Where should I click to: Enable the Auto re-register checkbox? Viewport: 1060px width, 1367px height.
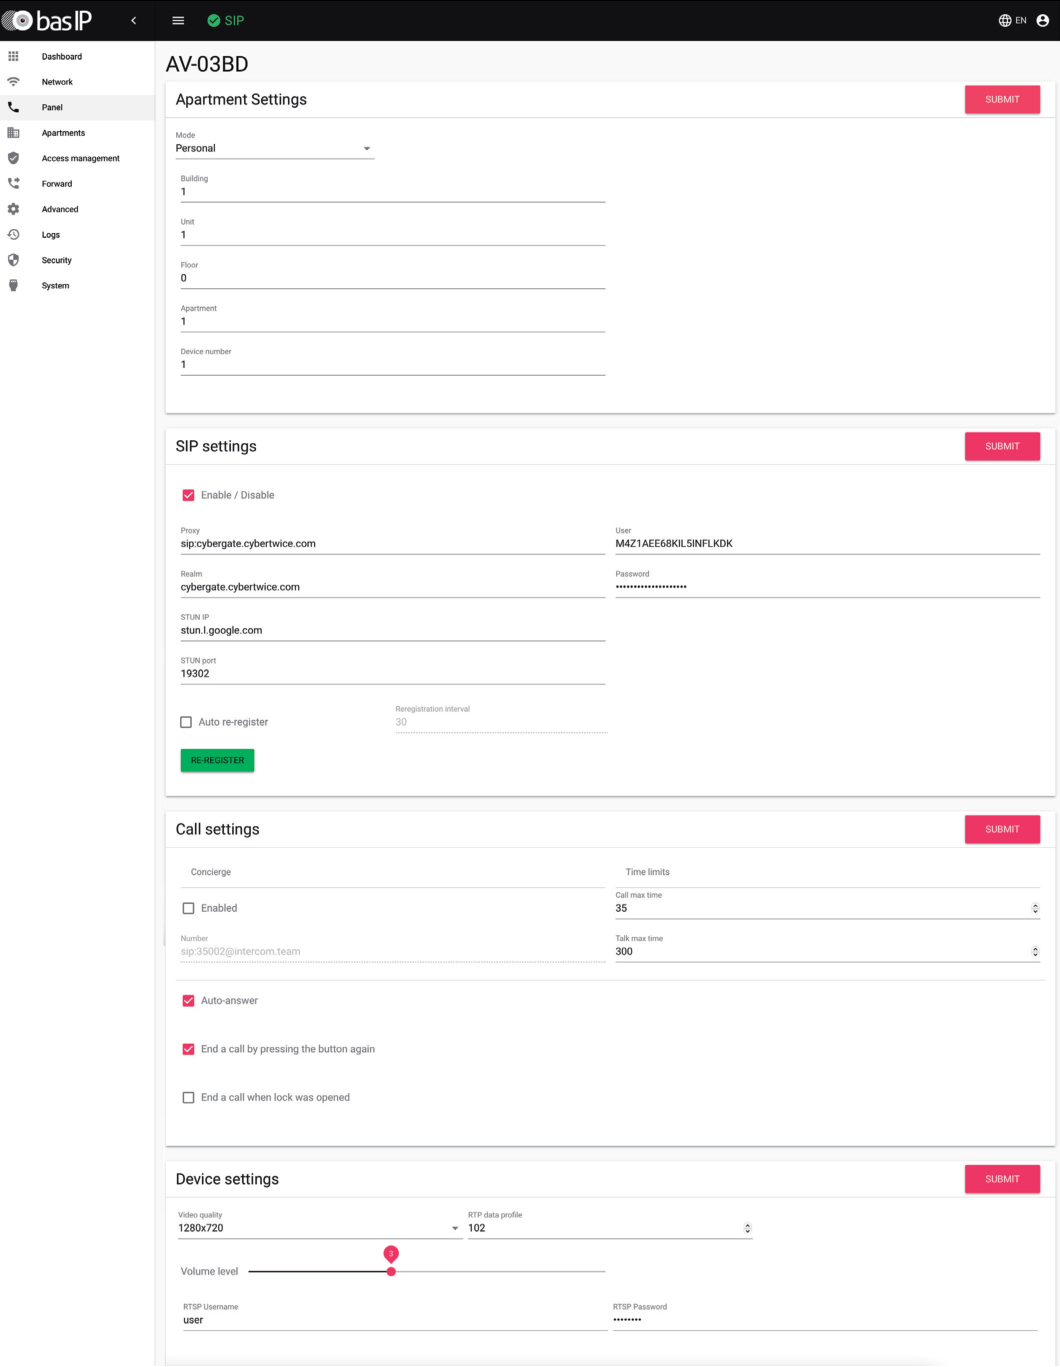(x=186, y=722)
